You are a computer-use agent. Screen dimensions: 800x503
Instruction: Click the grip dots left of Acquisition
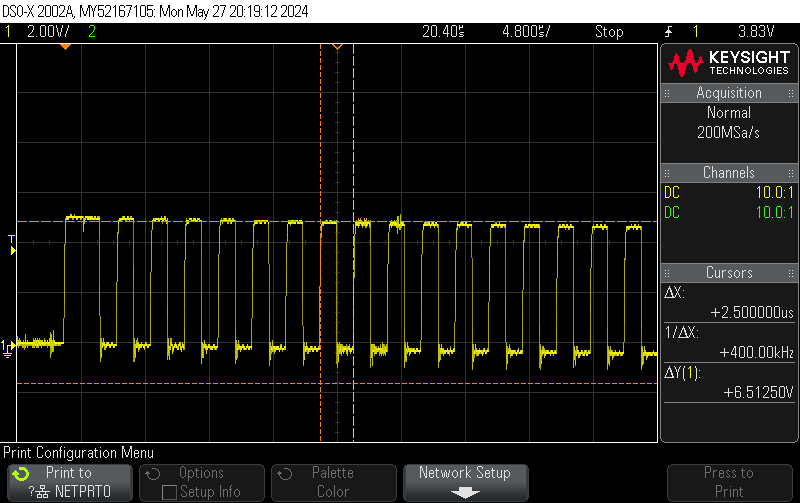[667, 93]
